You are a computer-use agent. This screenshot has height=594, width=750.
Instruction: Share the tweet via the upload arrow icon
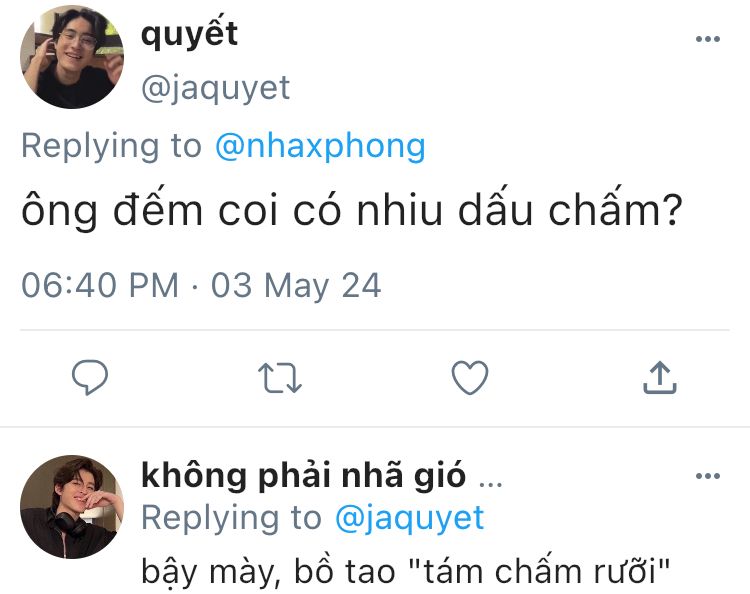[660, 377]
